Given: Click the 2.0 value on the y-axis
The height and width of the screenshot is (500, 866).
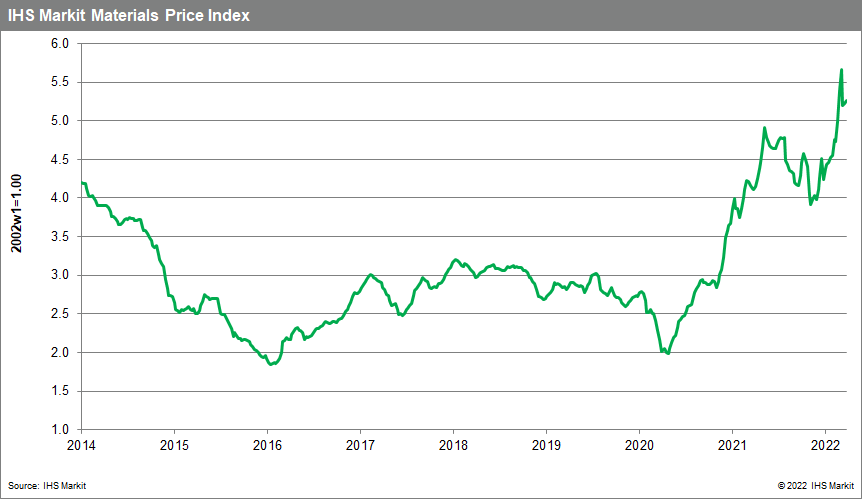Looking at the screenshot, I should click(59, 352).
